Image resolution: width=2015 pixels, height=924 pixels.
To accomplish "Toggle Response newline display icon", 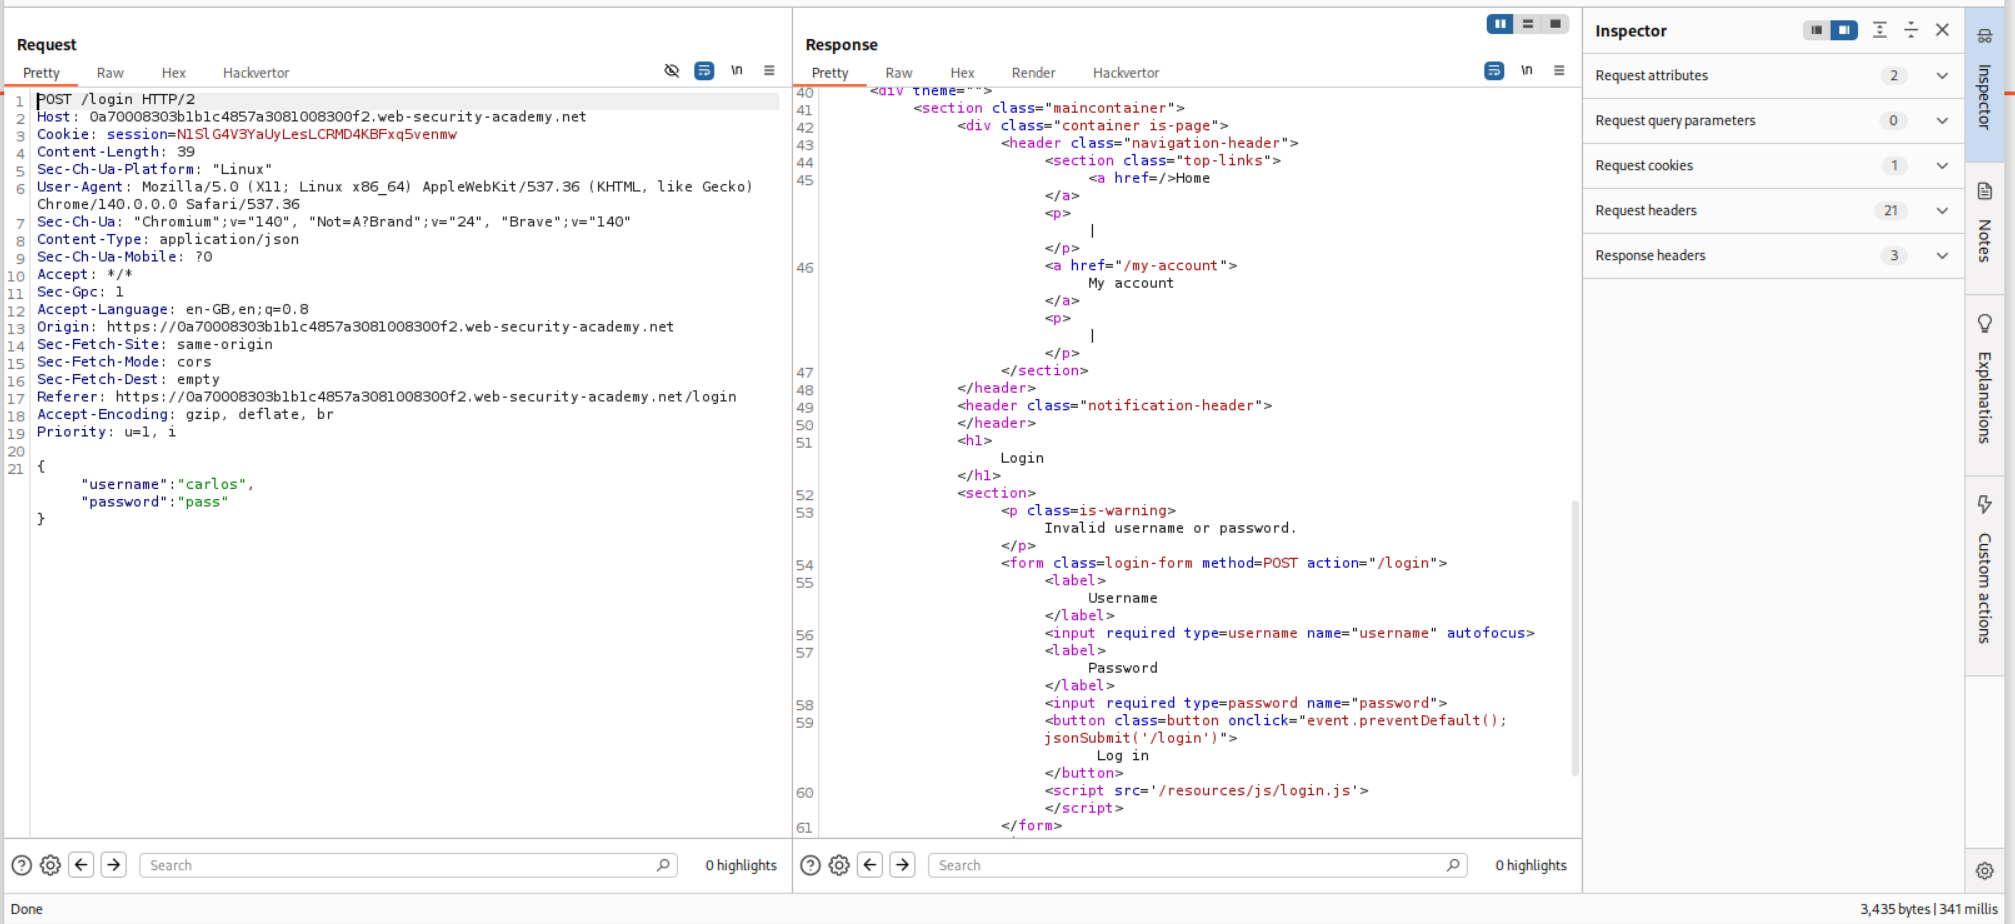I will (1526, 71).
